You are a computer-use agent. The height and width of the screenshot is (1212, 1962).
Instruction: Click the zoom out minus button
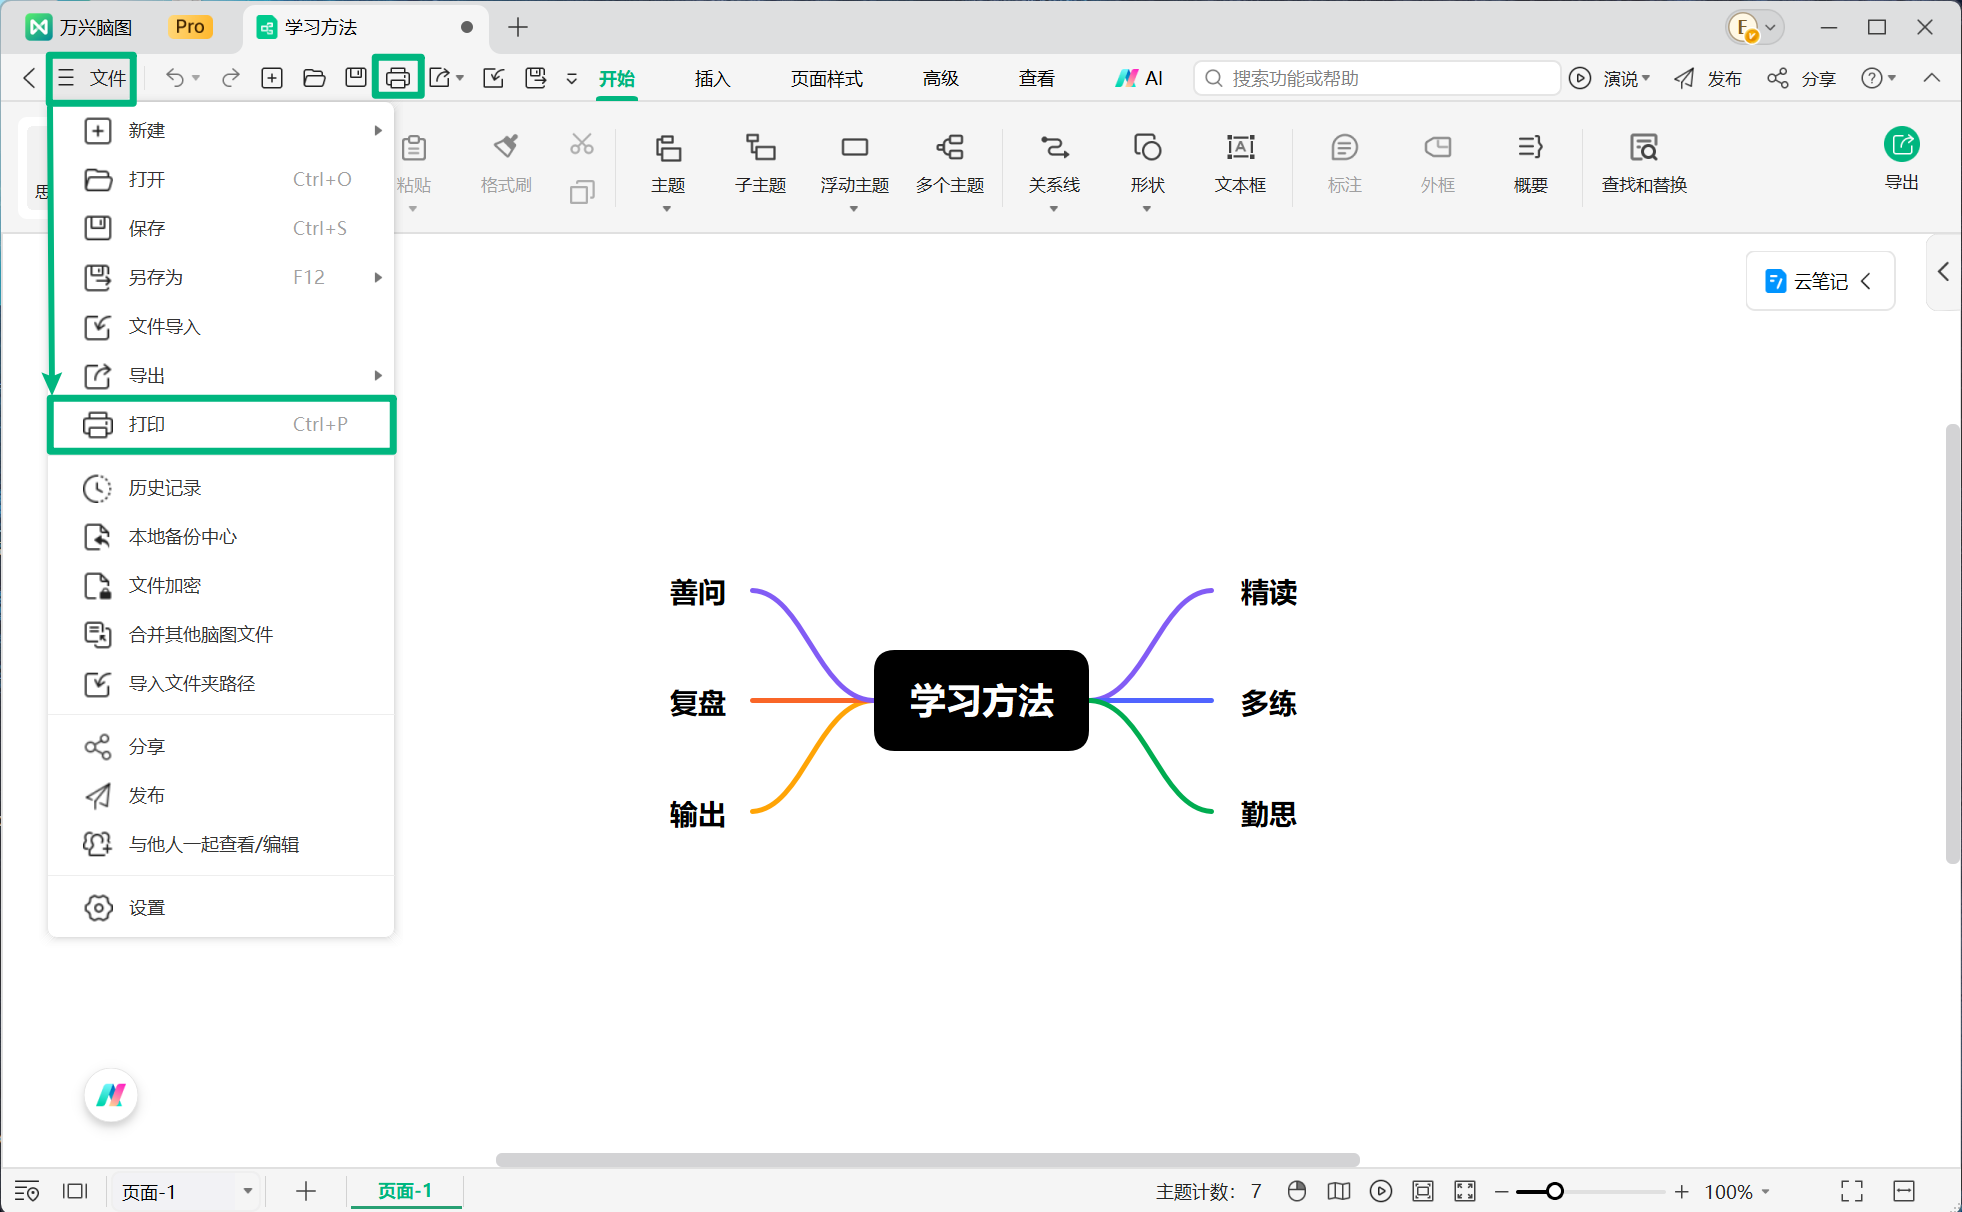(x=1501, y=1191)
